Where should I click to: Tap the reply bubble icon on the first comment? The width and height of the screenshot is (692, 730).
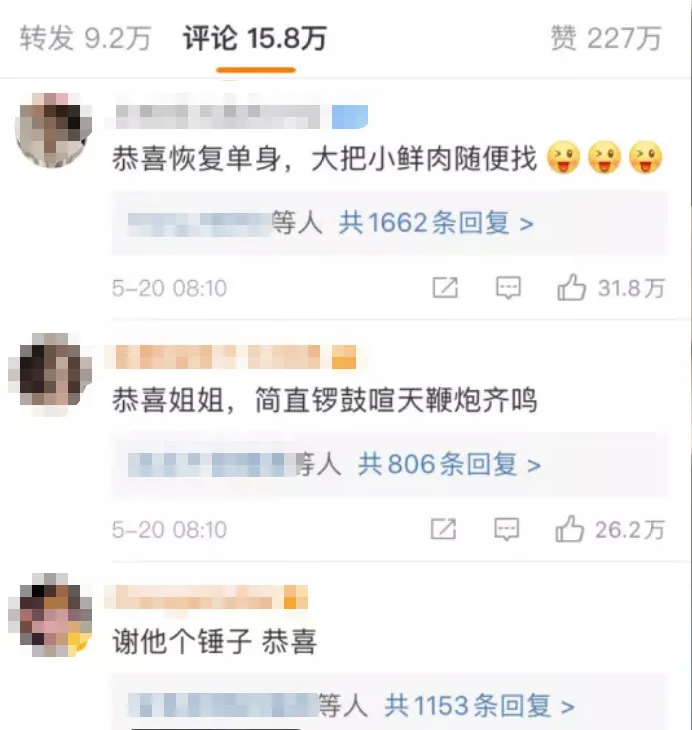point(508,288)
